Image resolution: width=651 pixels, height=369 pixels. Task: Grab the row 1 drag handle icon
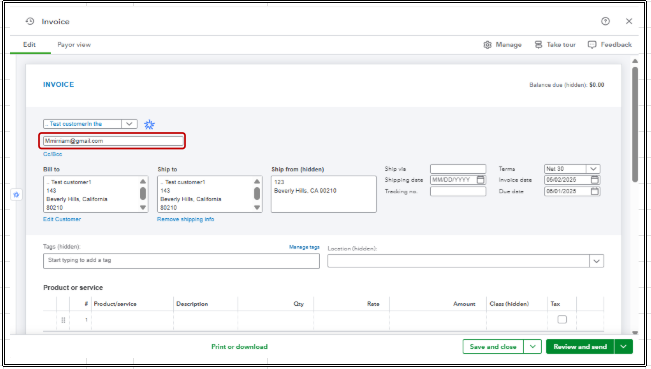pos(63,320)
